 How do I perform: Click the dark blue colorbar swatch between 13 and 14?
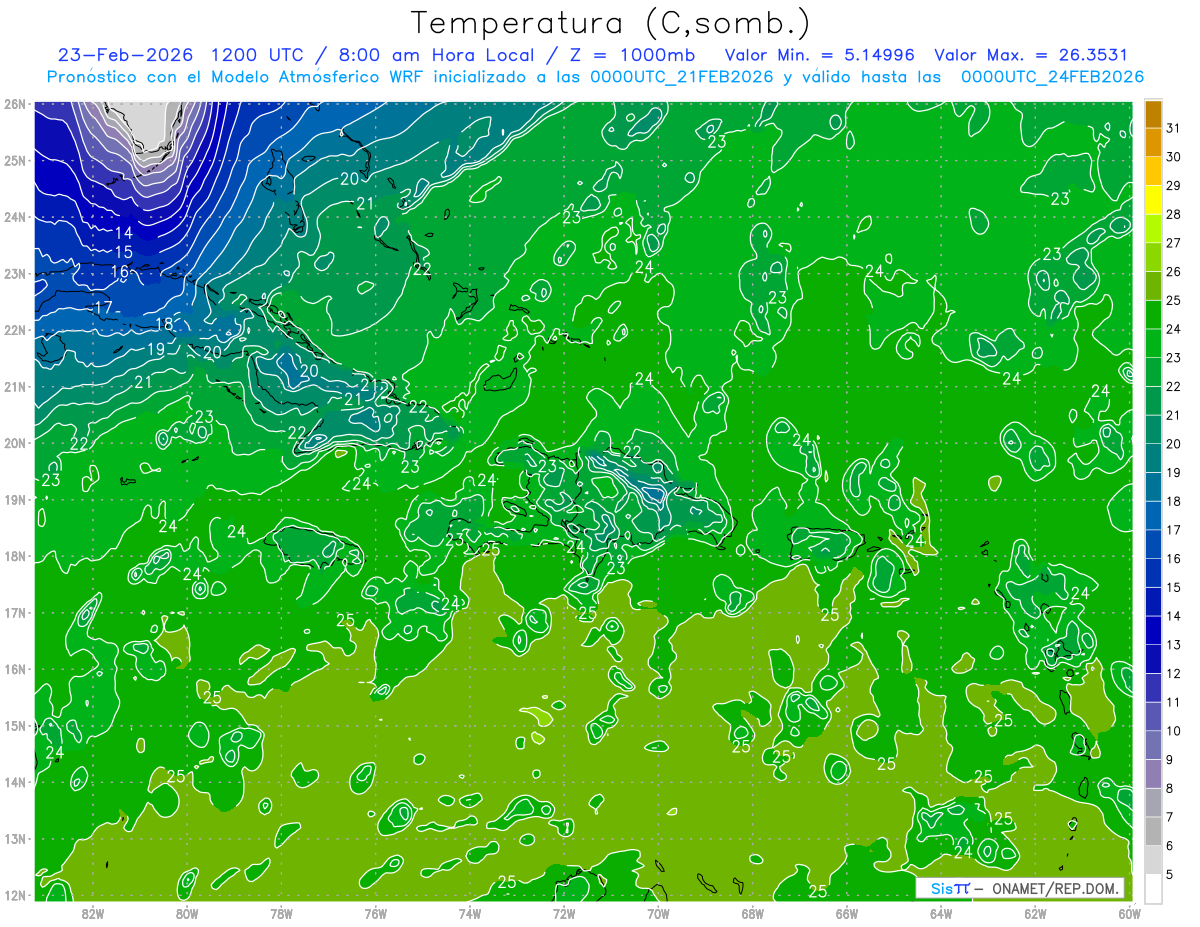coord(1153,630)
